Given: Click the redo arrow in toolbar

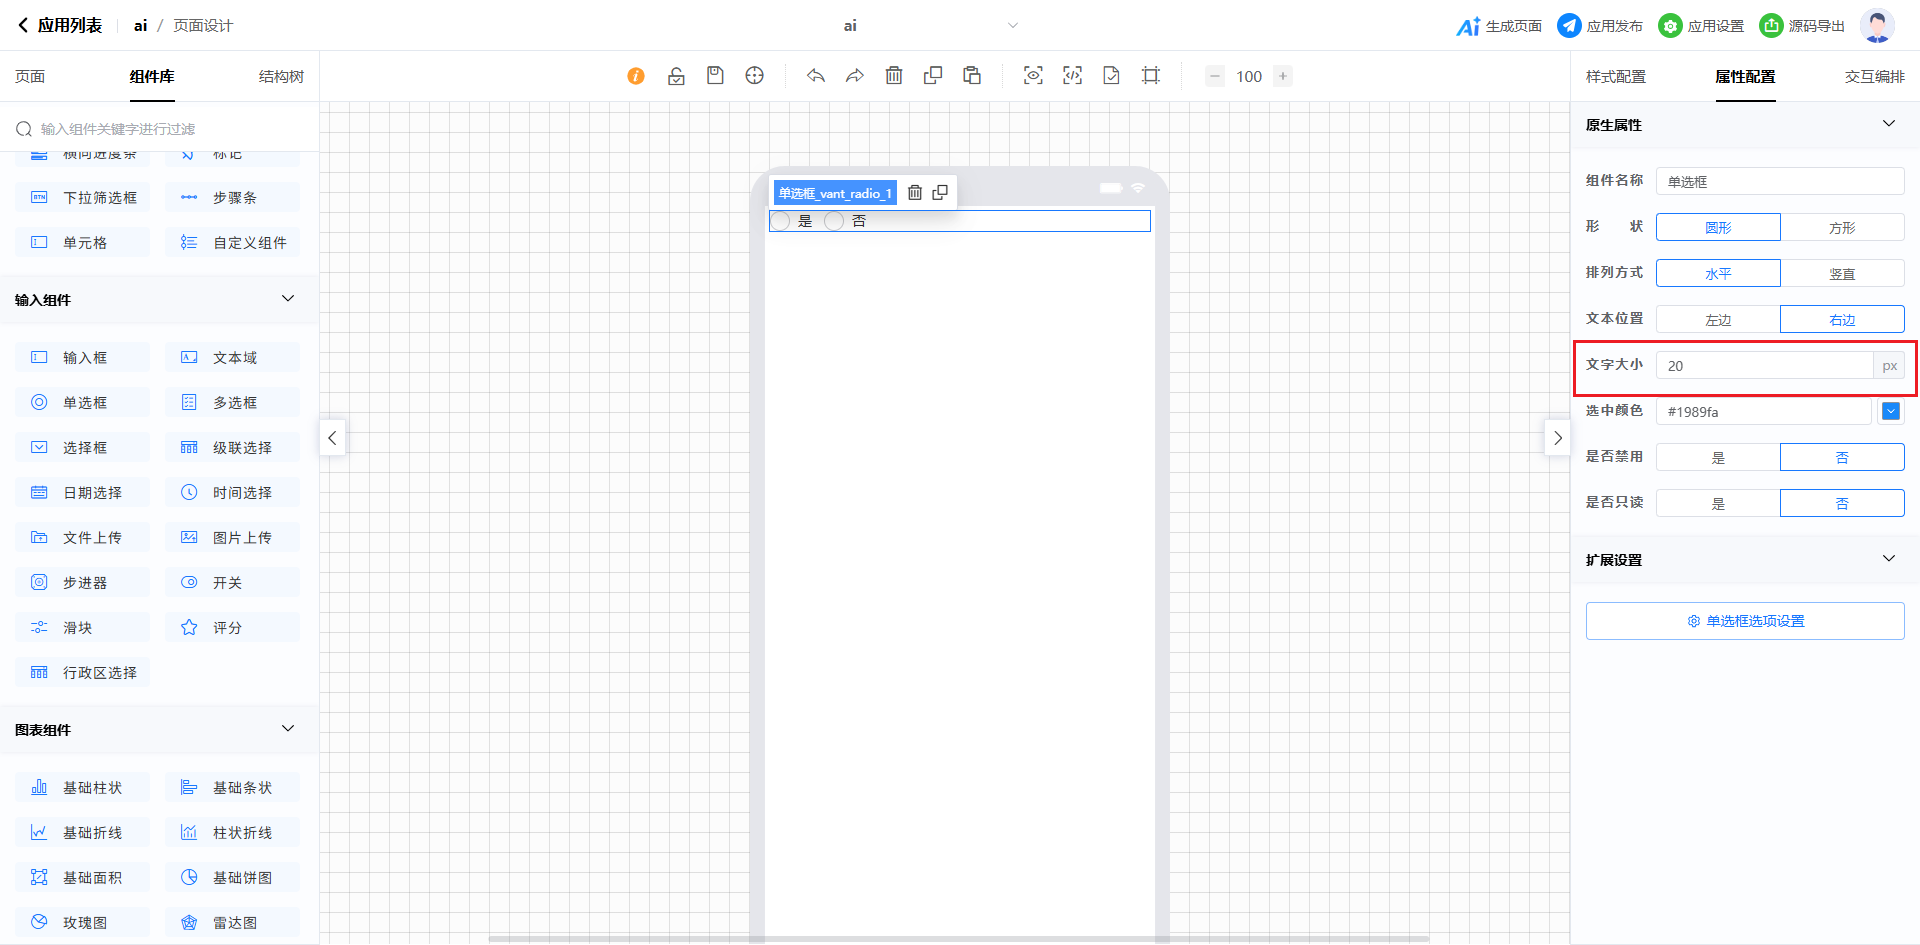Looking at the screenshot, I should click(x=854, y=76).
